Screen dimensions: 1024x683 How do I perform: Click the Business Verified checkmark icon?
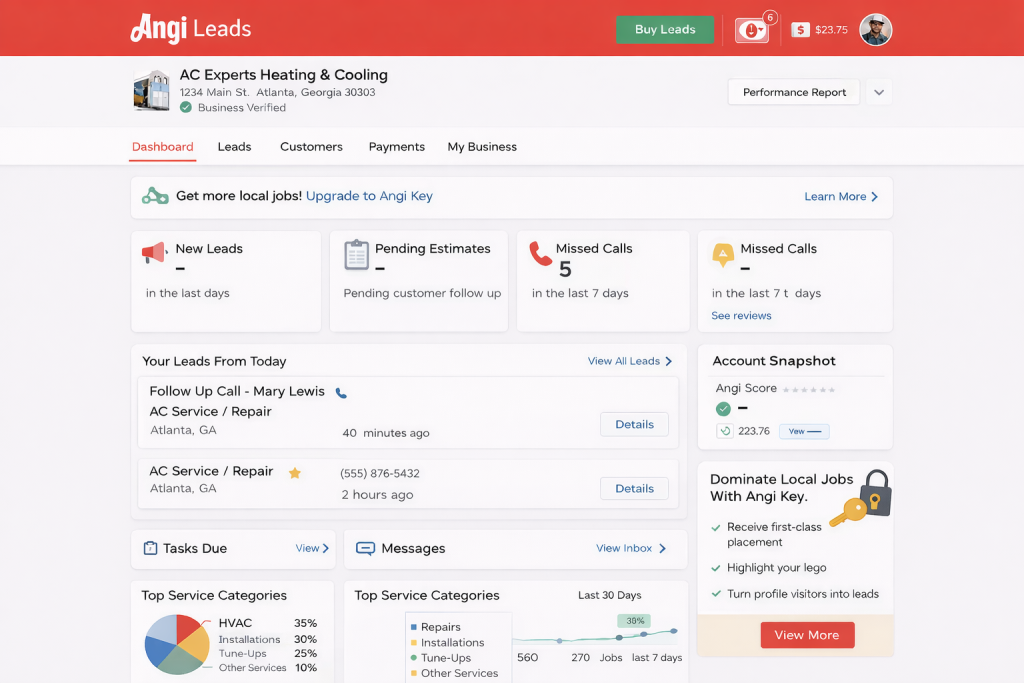186,107
